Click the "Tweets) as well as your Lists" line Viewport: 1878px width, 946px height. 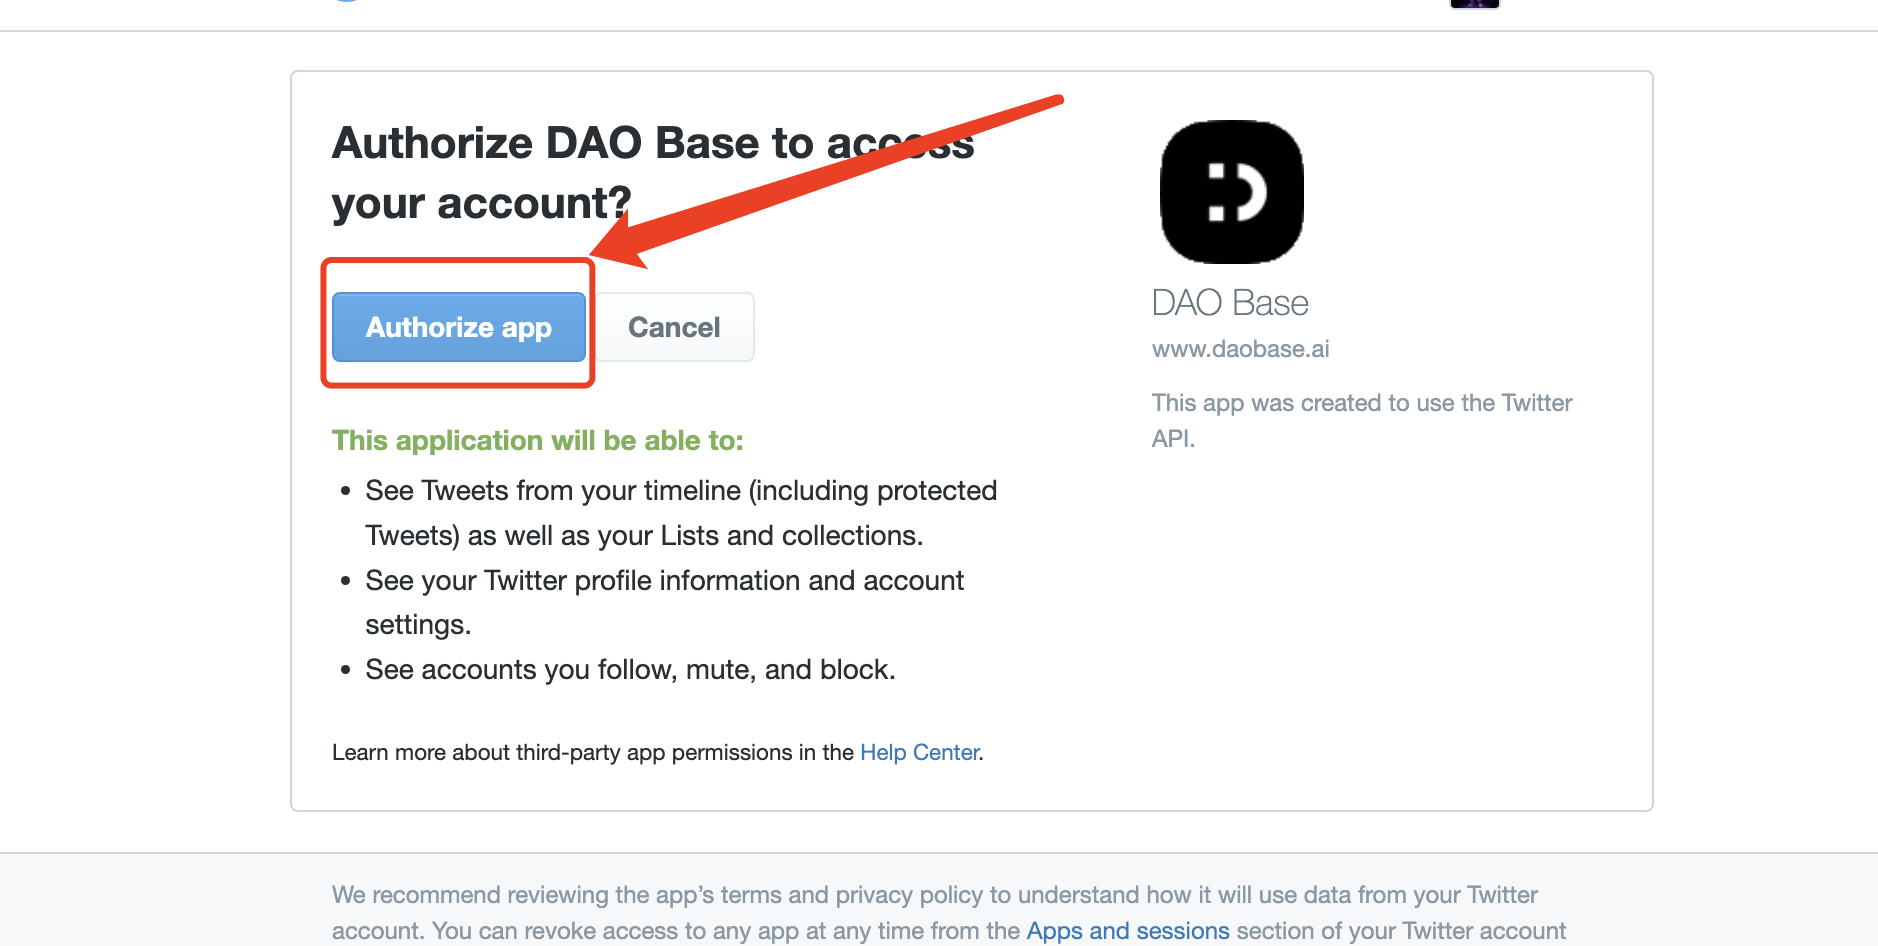(643, 536)
